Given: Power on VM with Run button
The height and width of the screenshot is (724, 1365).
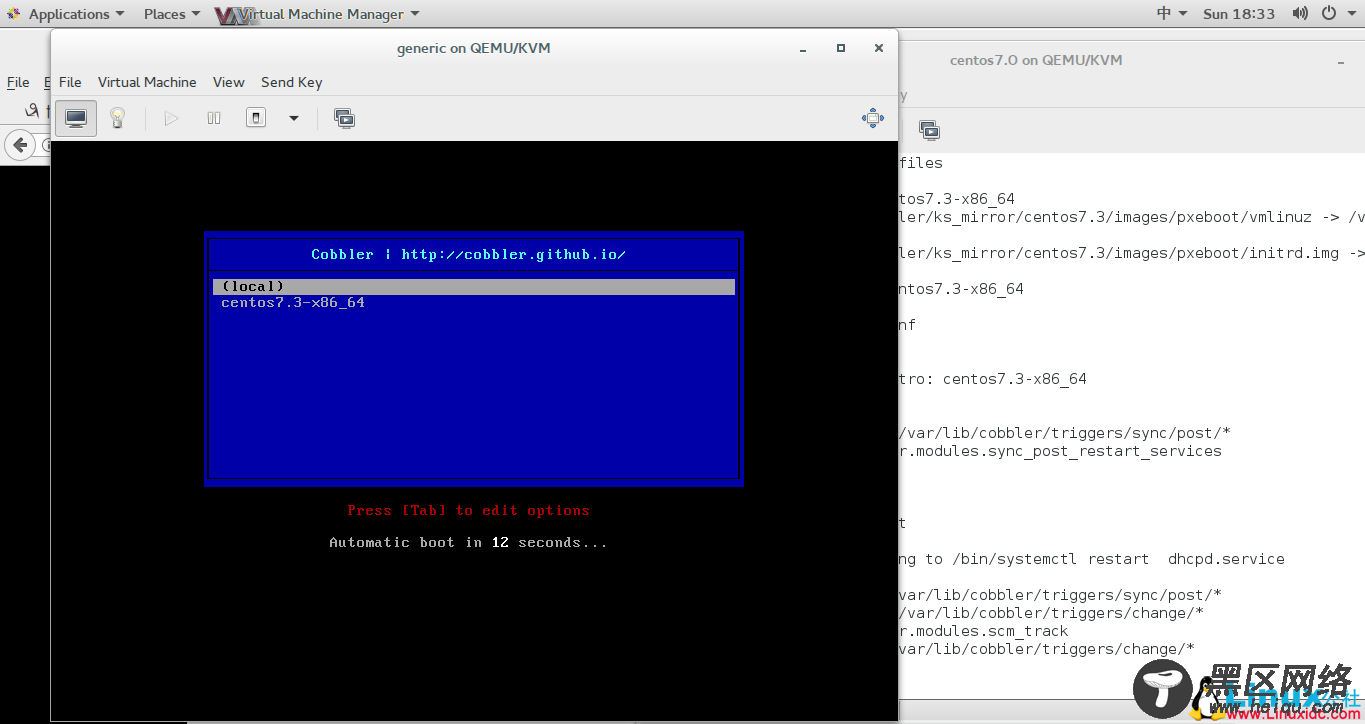Looking at the screenshot, I should (171, 118).
